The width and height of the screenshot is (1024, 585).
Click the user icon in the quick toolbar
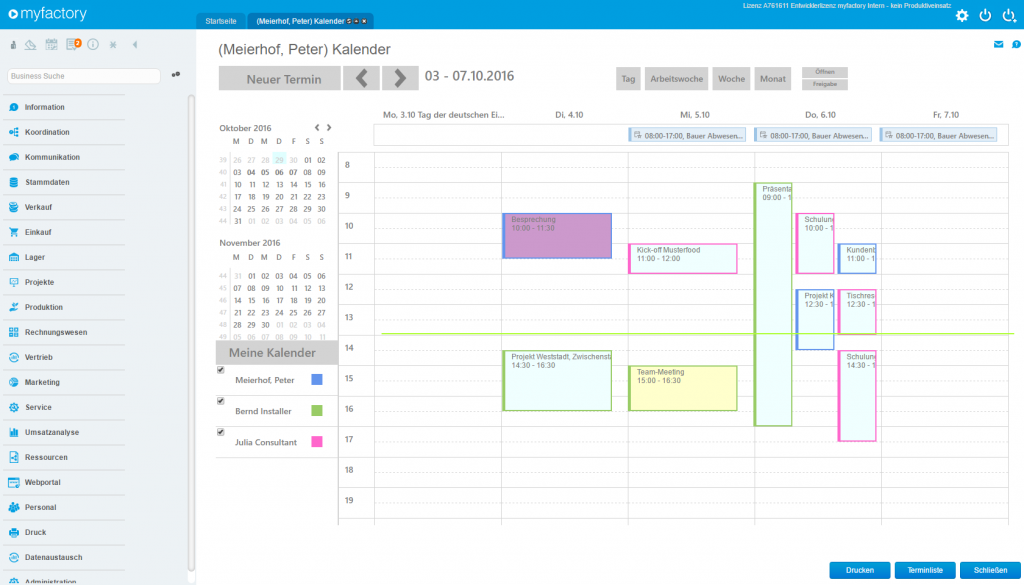click(x=13, y=44)
